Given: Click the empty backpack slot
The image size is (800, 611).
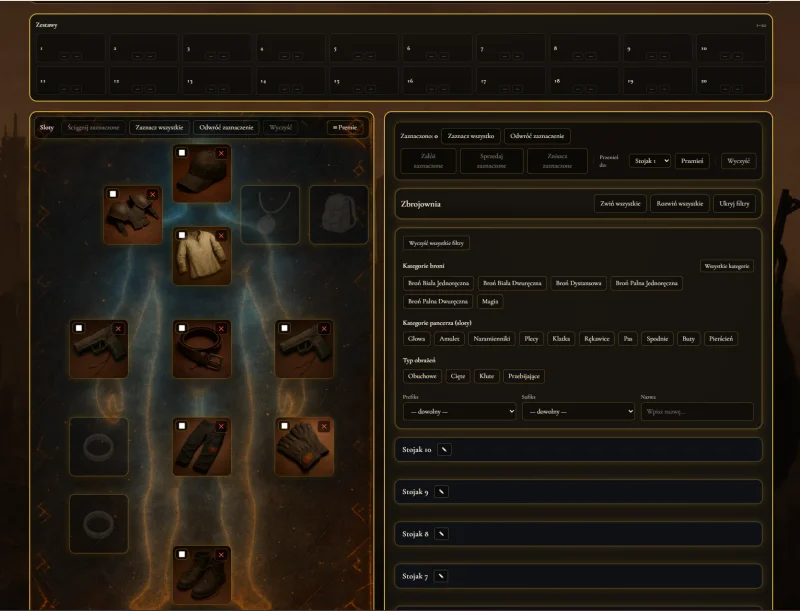Looking at the screenshot, I should 338,214.
